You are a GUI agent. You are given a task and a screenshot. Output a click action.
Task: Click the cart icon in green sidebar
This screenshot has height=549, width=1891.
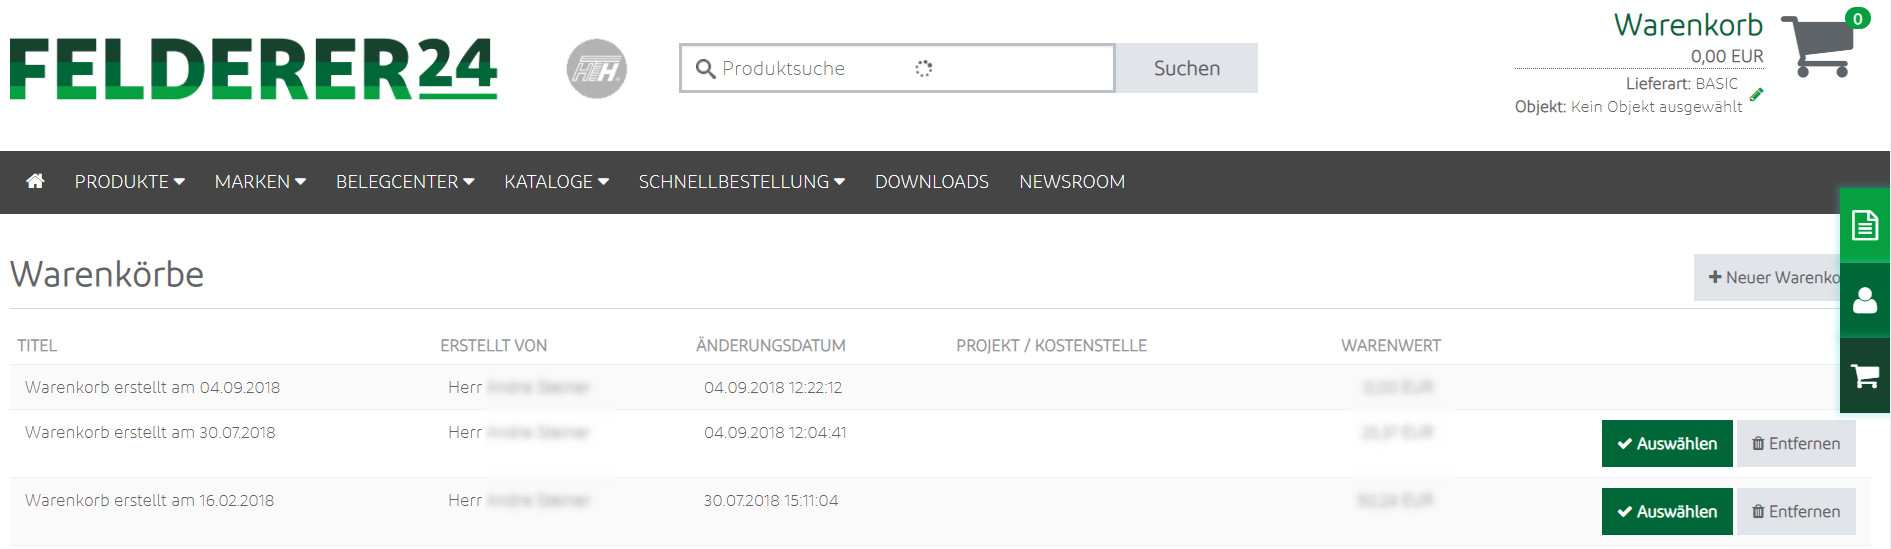tap(1865, 376)
